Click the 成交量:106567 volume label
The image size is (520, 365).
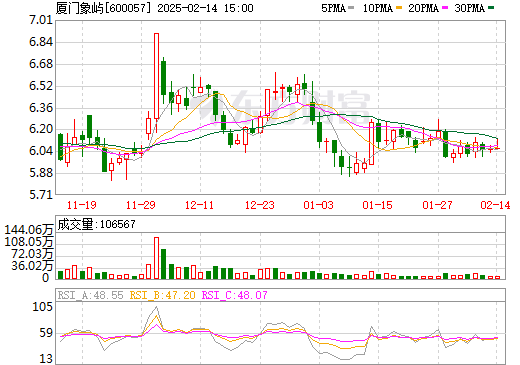[96, 224]
